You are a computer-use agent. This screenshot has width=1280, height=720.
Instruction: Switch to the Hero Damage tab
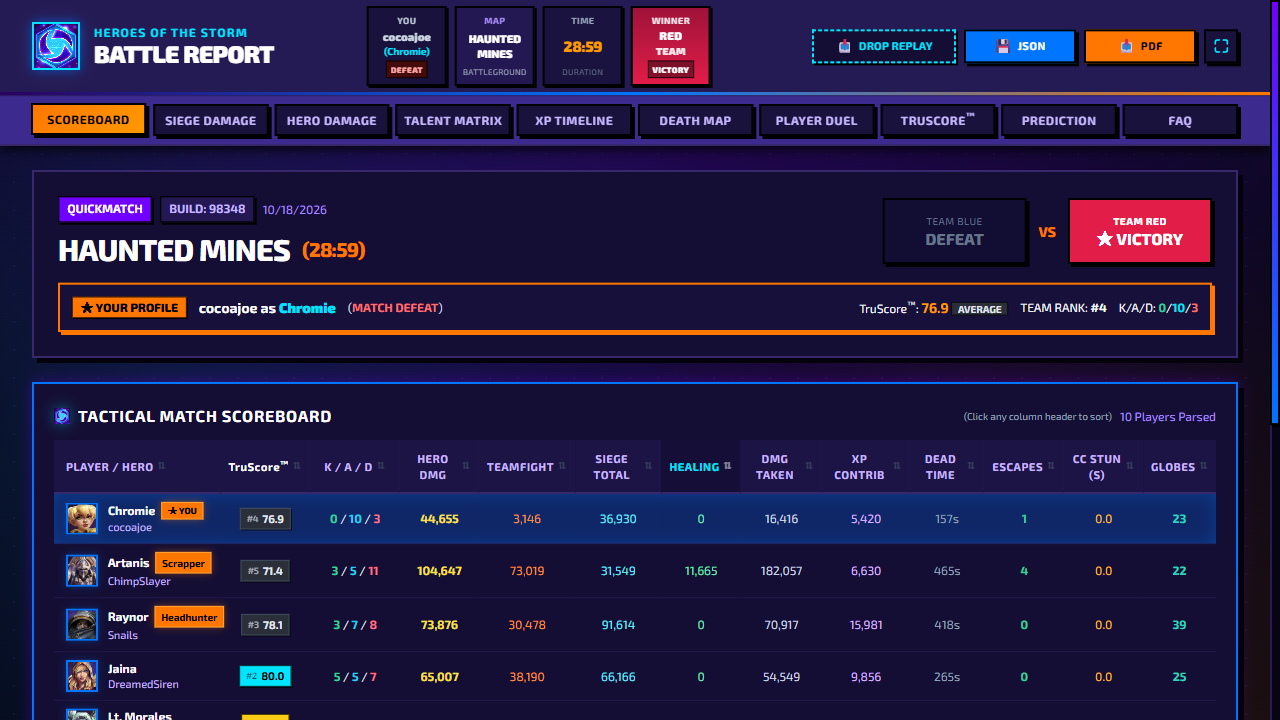pyautogui.click(x=331, y=120)
